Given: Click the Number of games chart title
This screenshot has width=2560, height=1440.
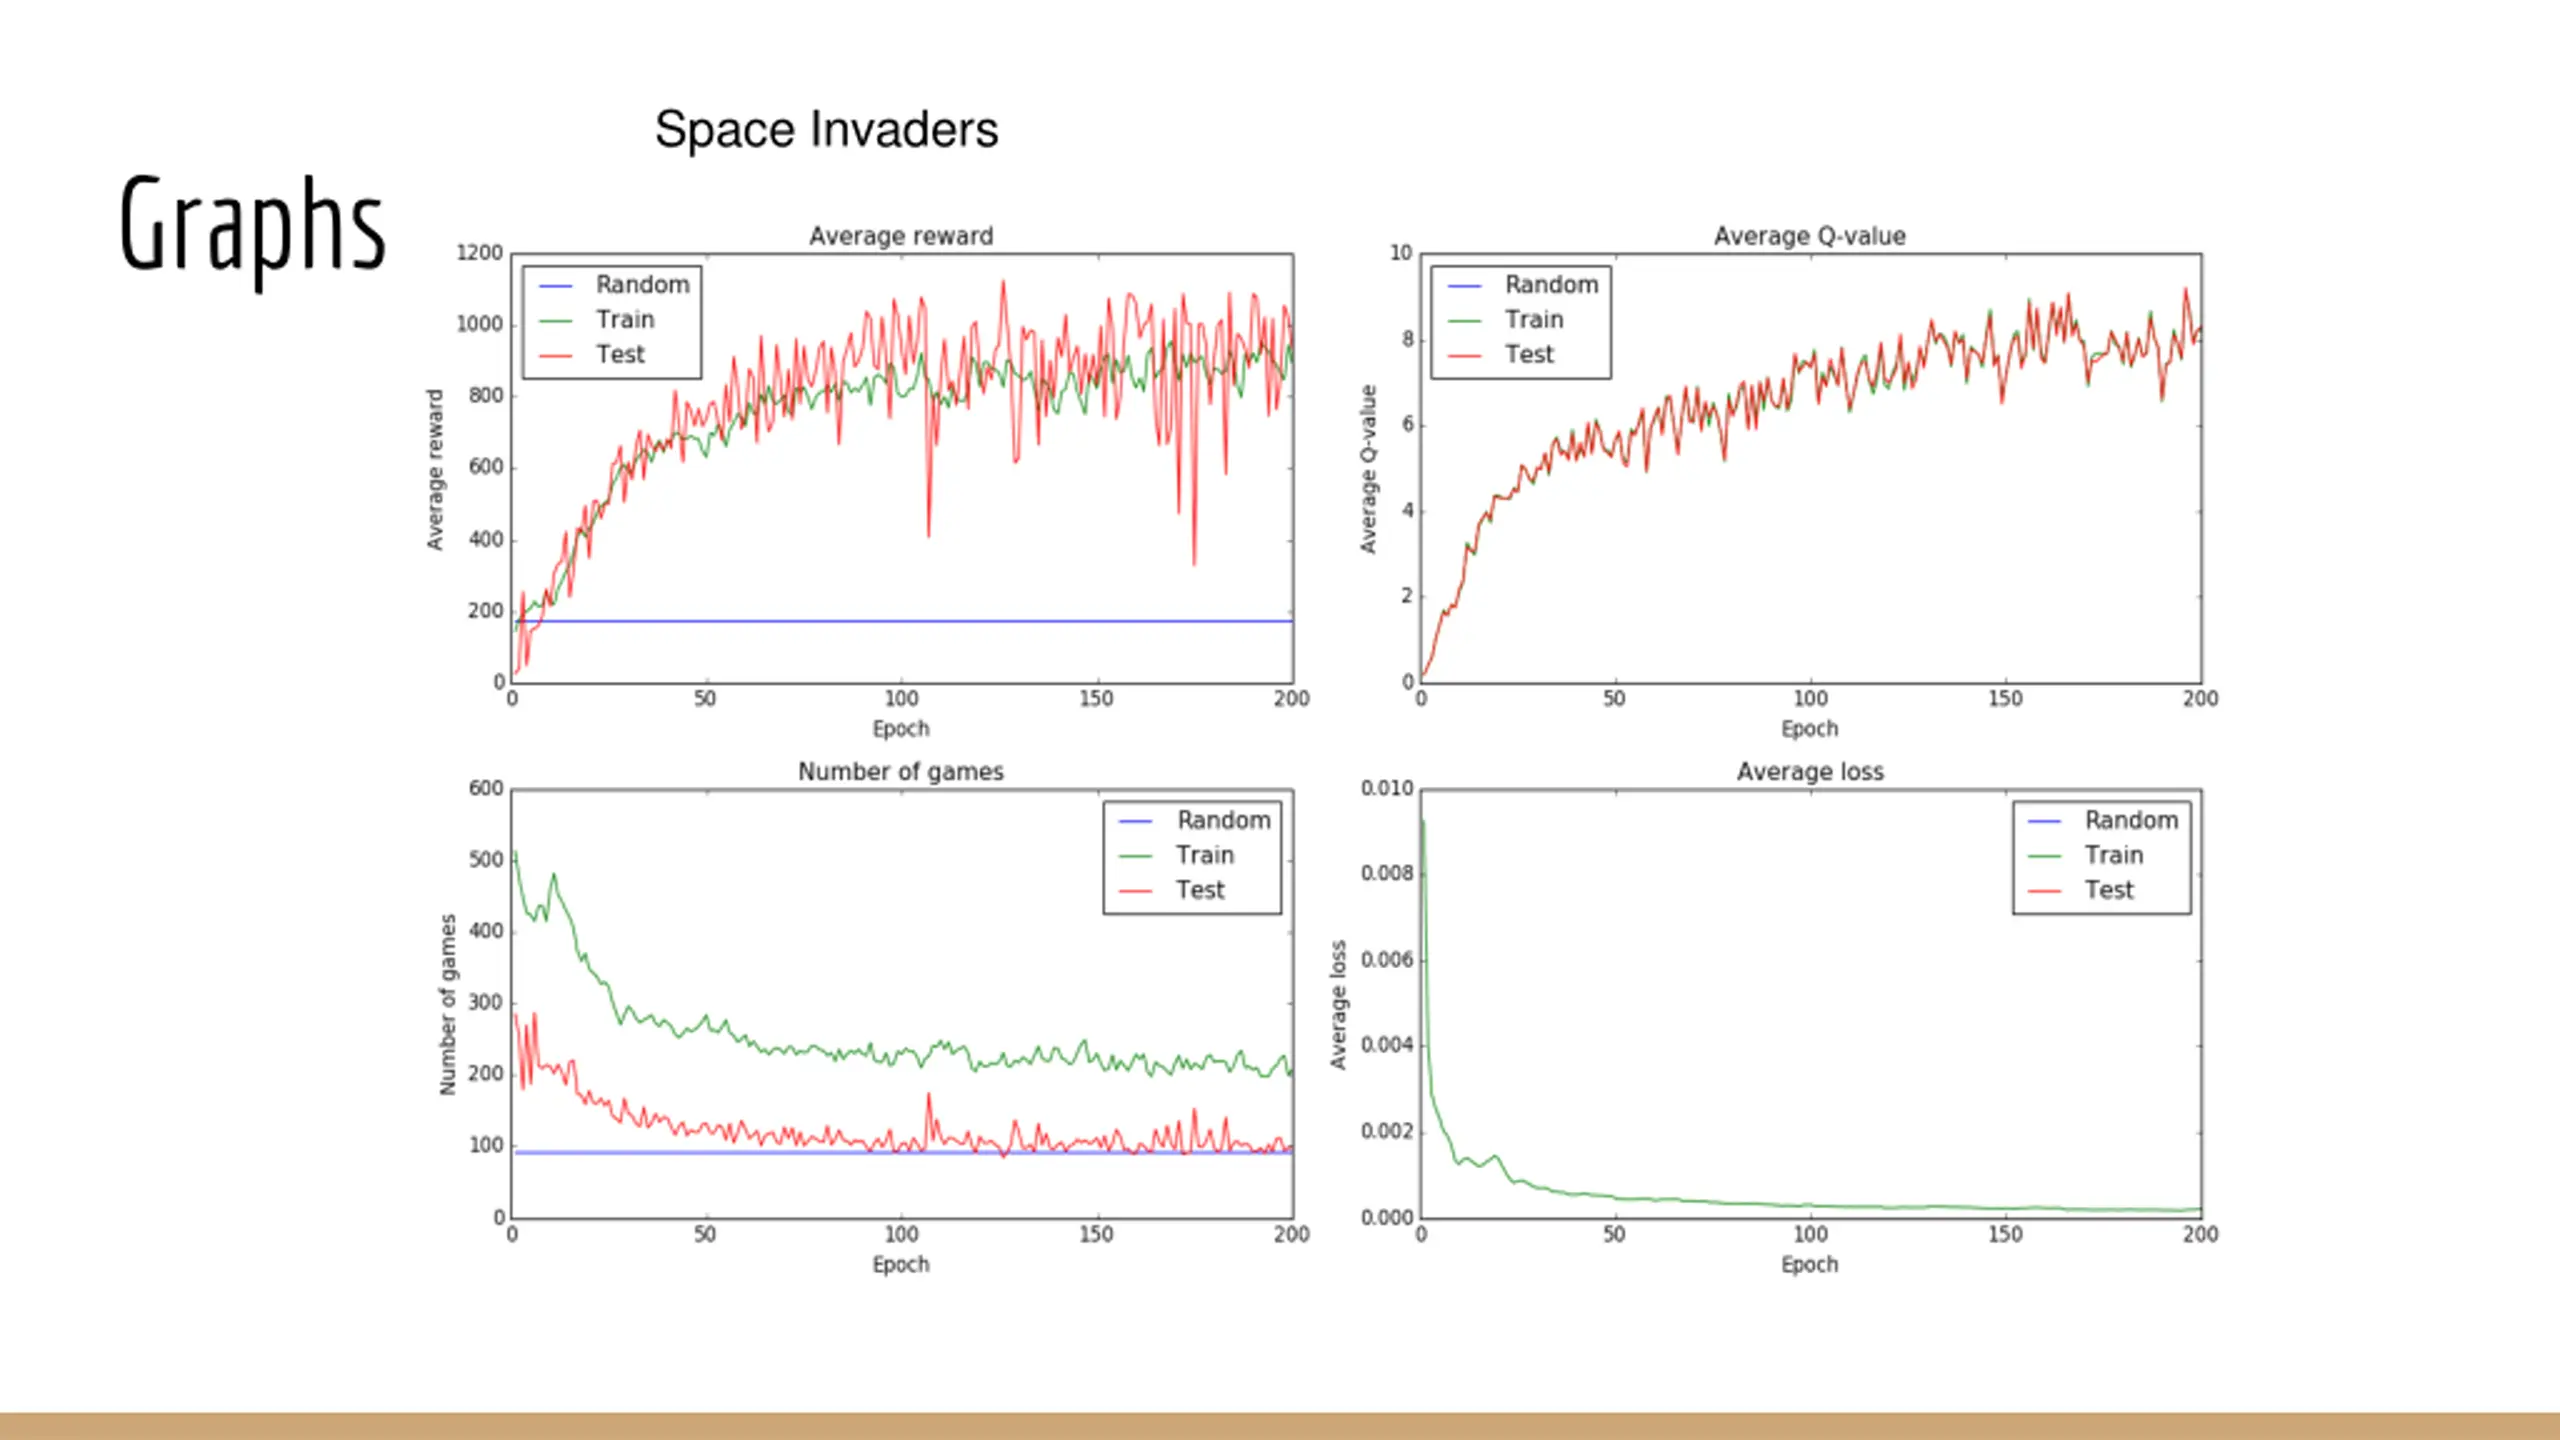Looking at the screenshot, I should coord(900,771).
